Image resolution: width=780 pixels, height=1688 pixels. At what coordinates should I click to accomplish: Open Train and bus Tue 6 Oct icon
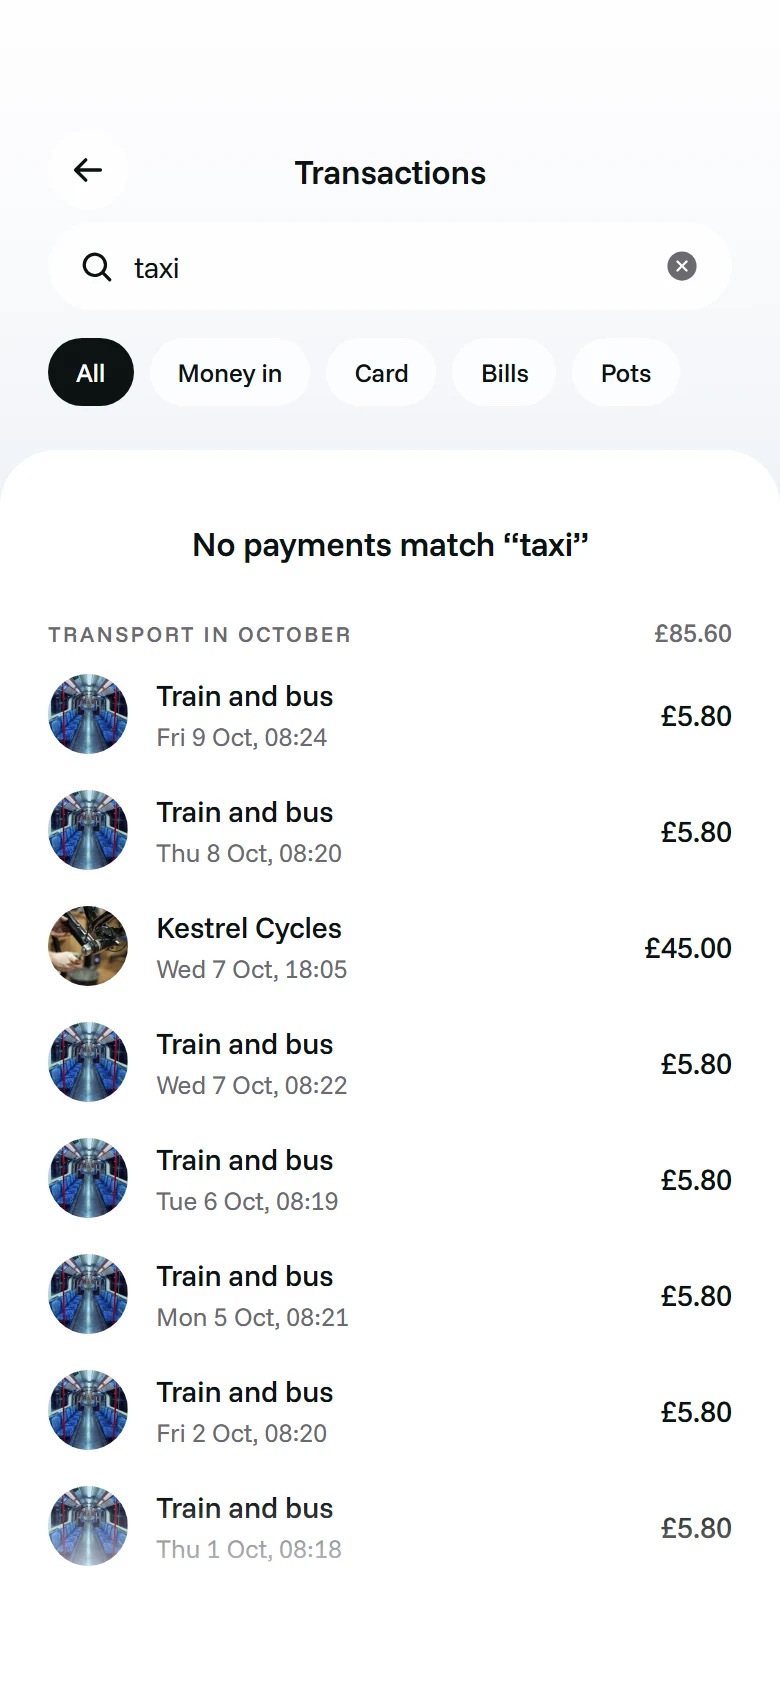pyautogui.click(x=88, y=1178)
